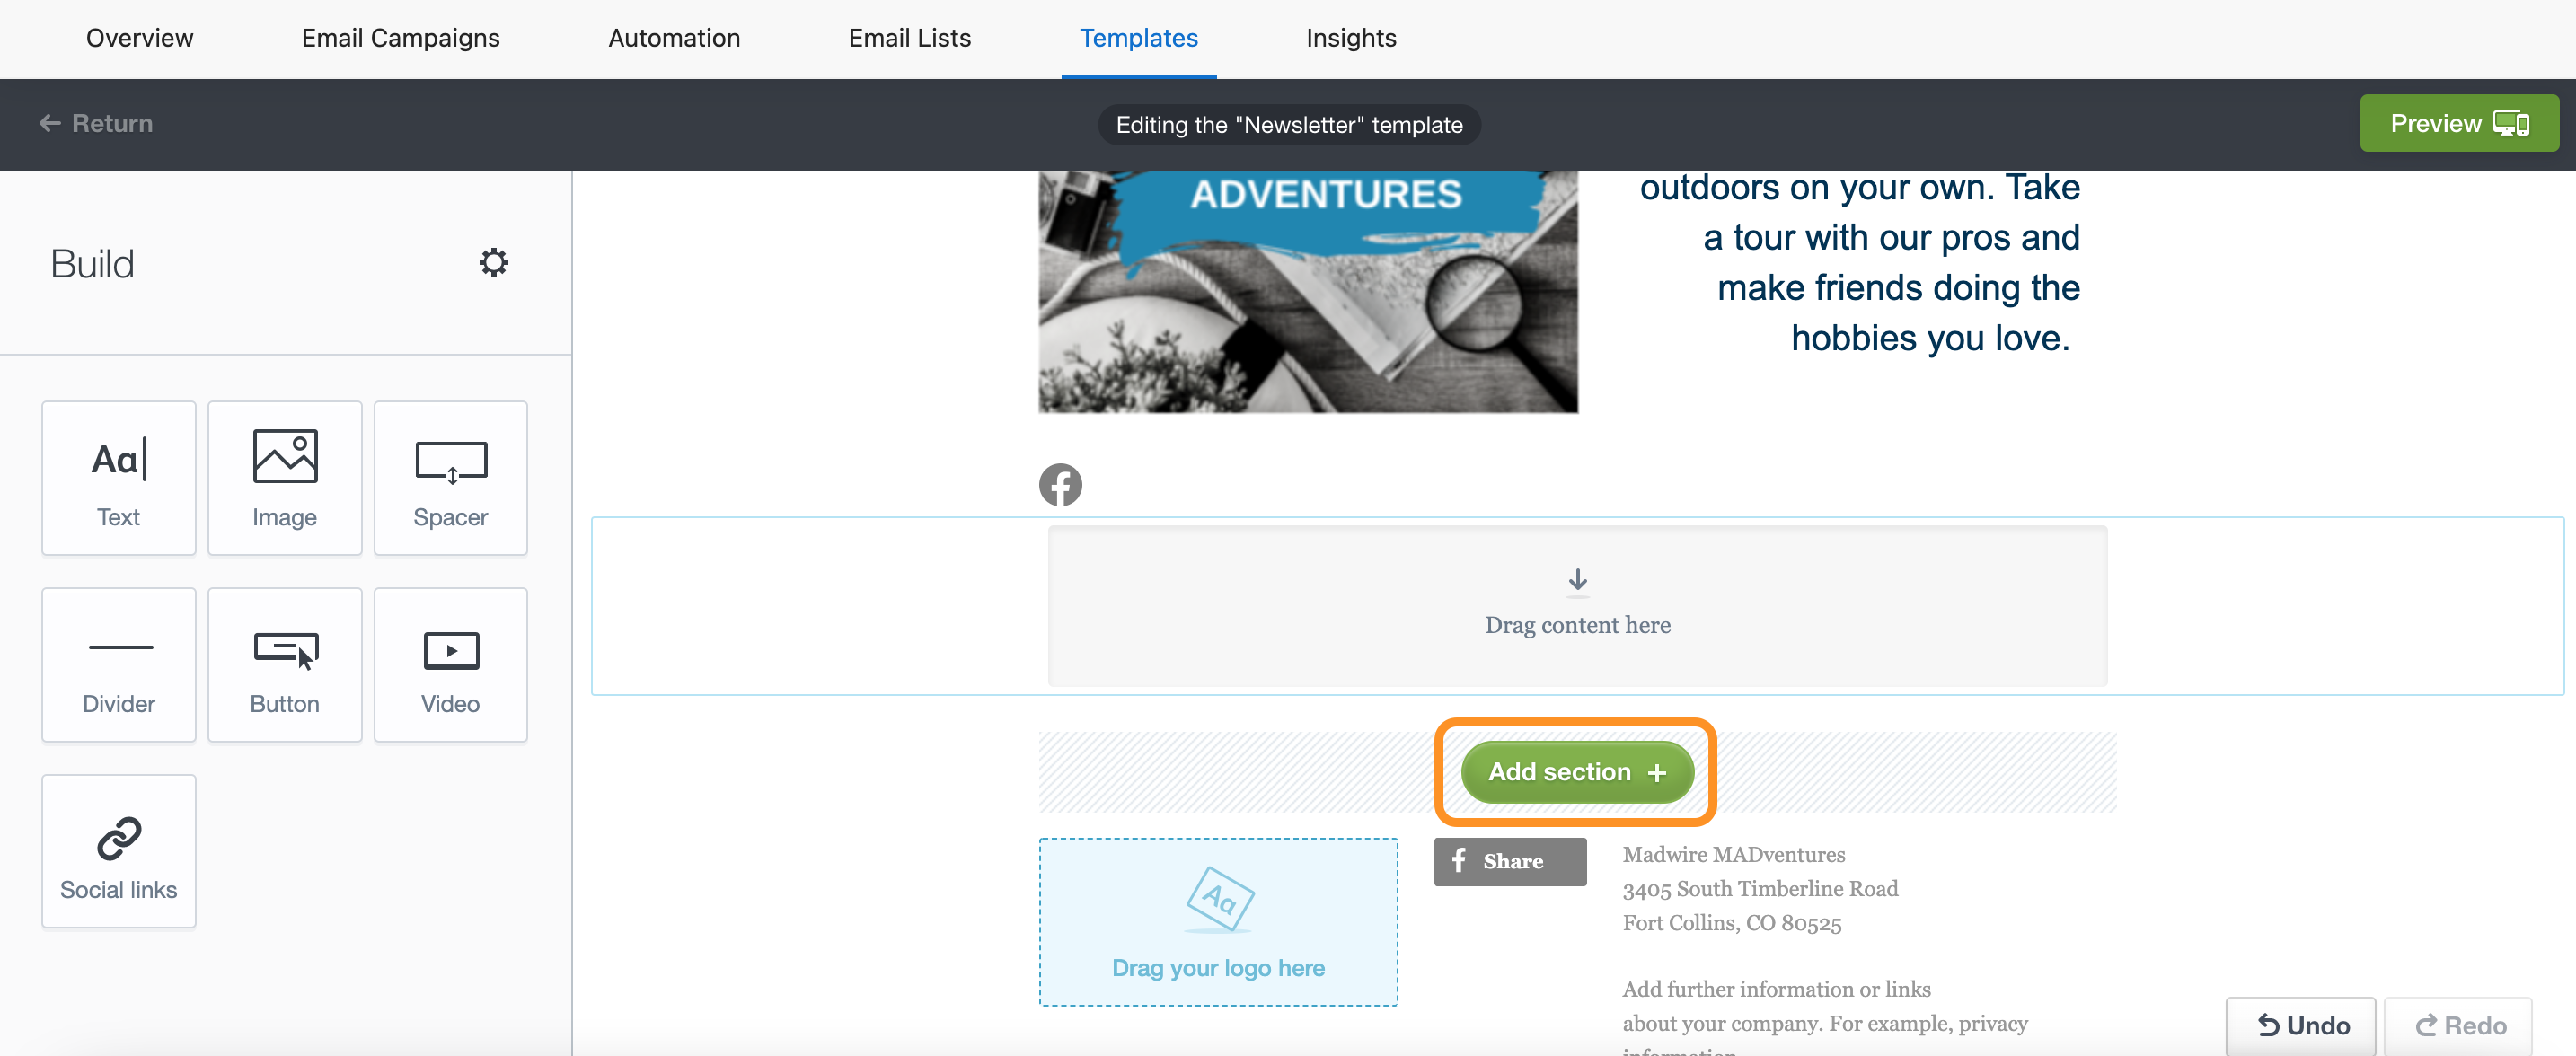The image size is (2576, 1056).
Task: Open Build settings gear icon
Action: [493, 262]
